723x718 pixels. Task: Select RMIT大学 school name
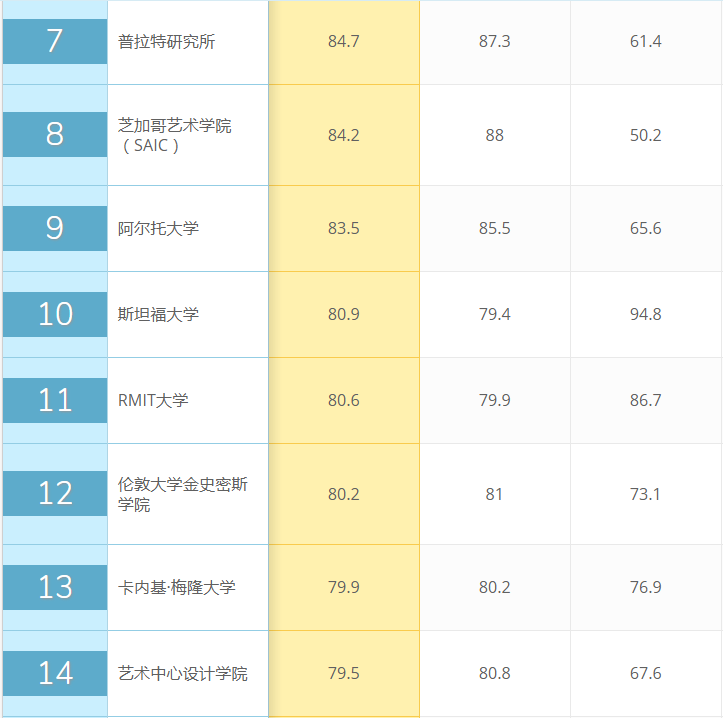point(153,400)
